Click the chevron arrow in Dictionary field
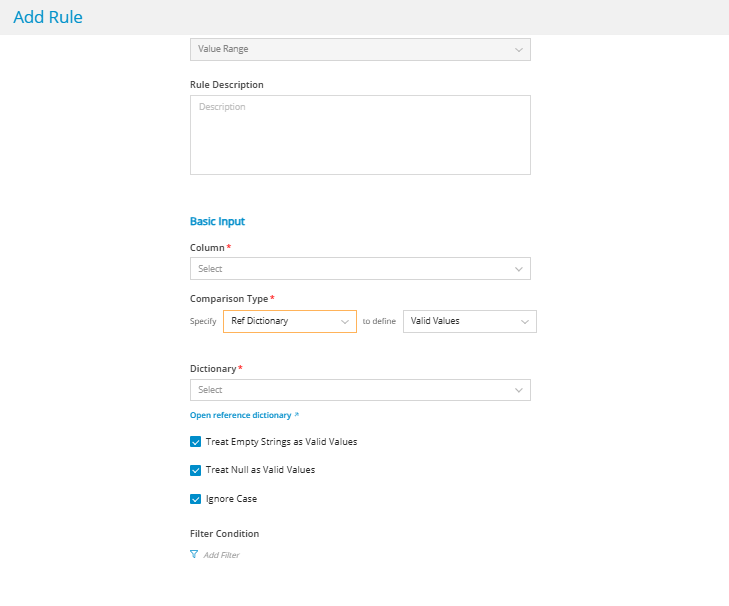 (x=518, y=390)
